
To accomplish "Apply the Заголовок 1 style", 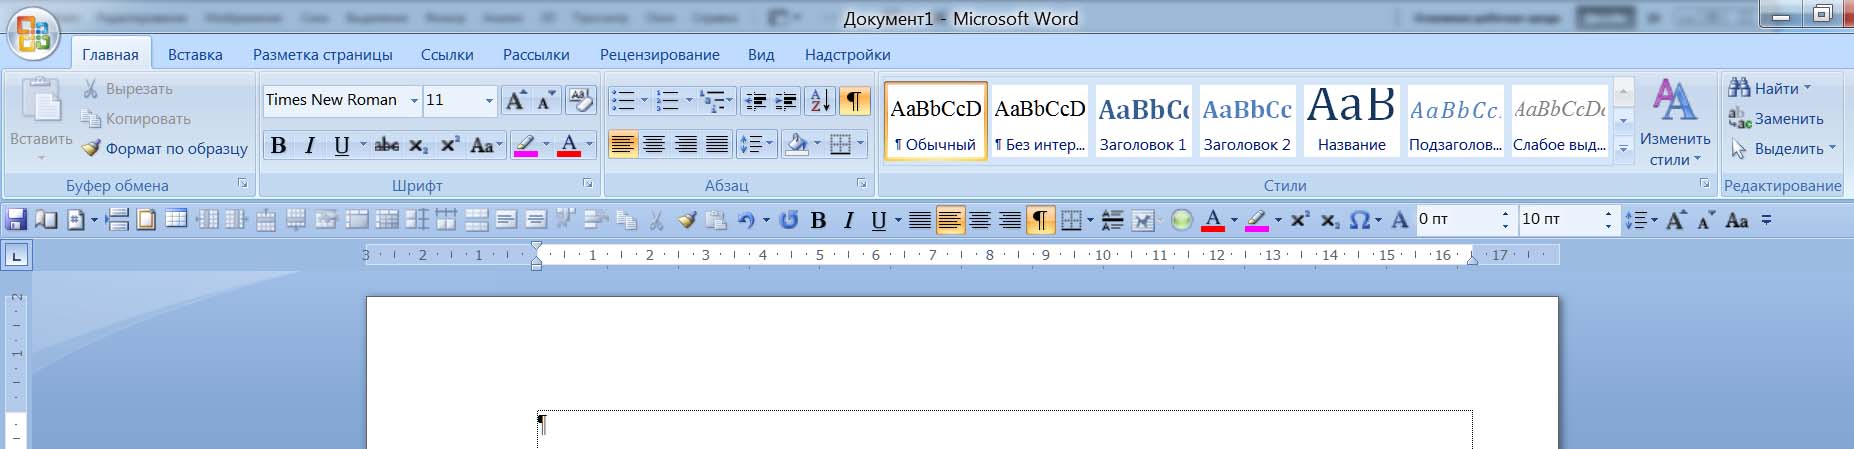I will click(x=1143, y=120).
